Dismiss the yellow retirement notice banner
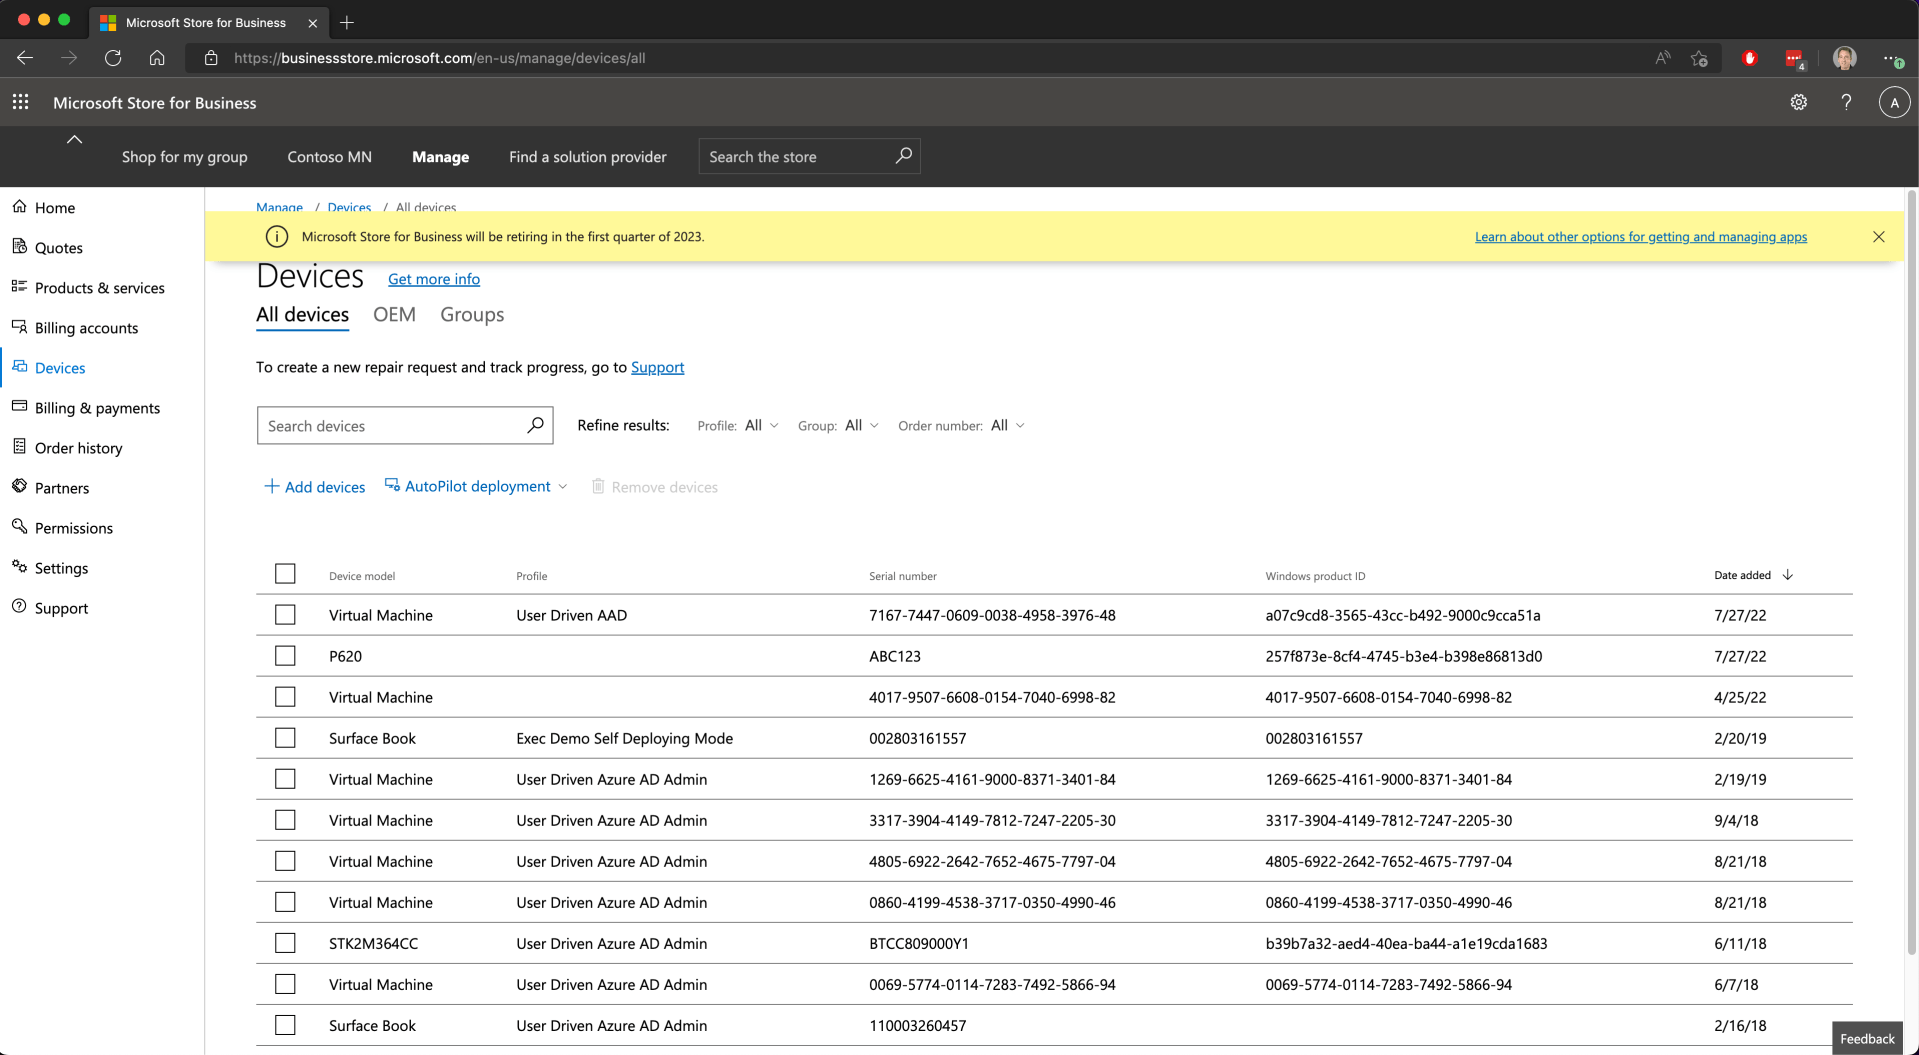 pyautogui.click(x=1878, y=237)
